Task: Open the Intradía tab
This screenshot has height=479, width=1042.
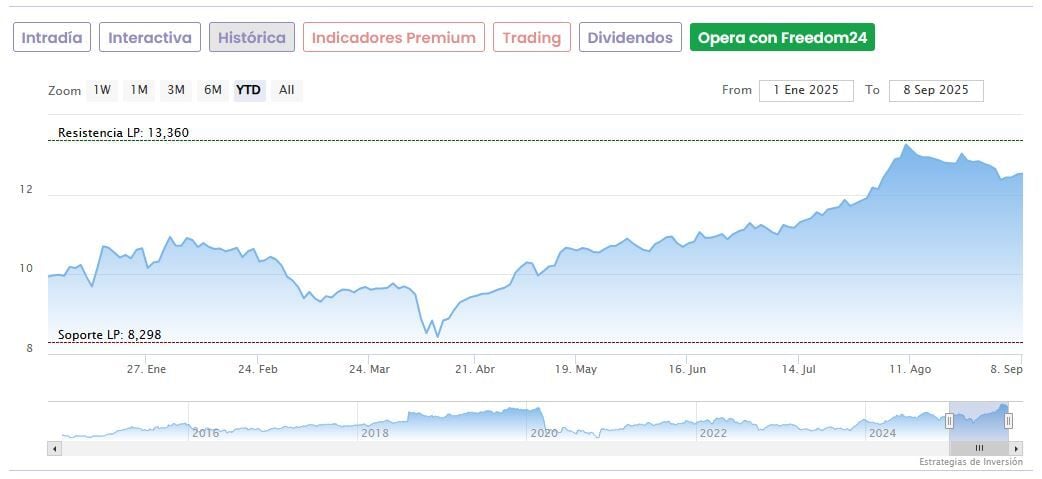Action: coord(52,38)
